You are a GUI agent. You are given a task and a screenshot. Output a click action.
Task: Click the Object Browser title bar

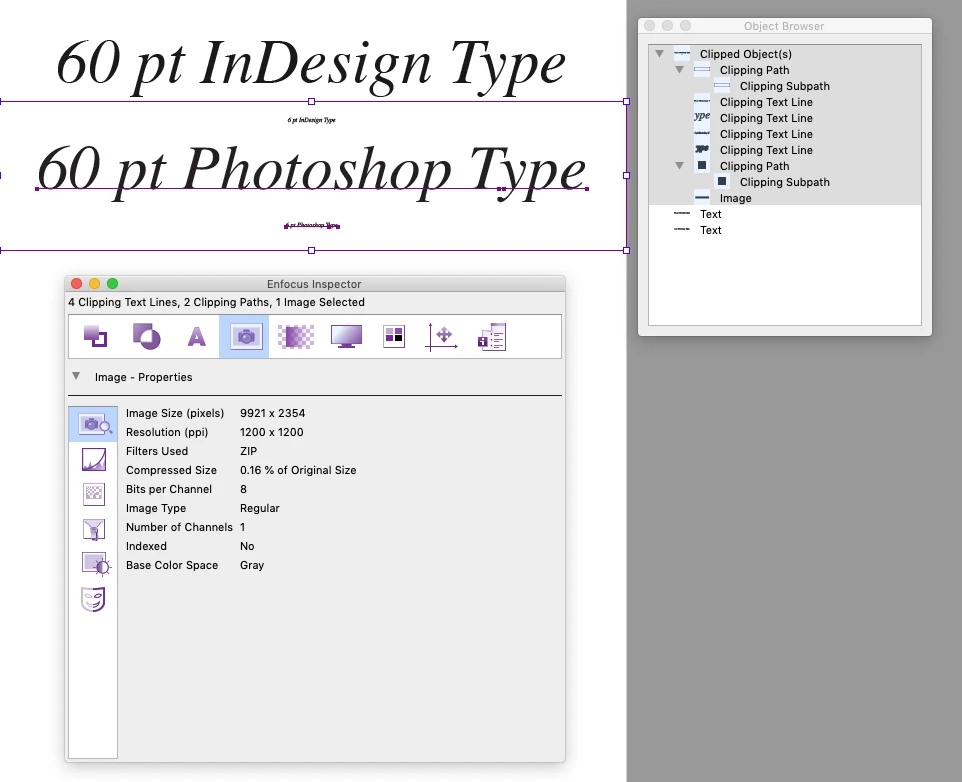tap(785, 26)
